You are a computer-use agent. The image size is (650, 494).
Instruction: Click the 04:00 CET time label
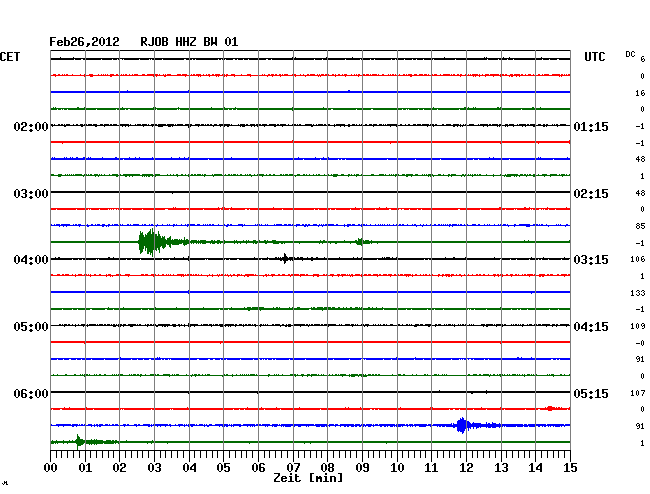click(31, 260)
